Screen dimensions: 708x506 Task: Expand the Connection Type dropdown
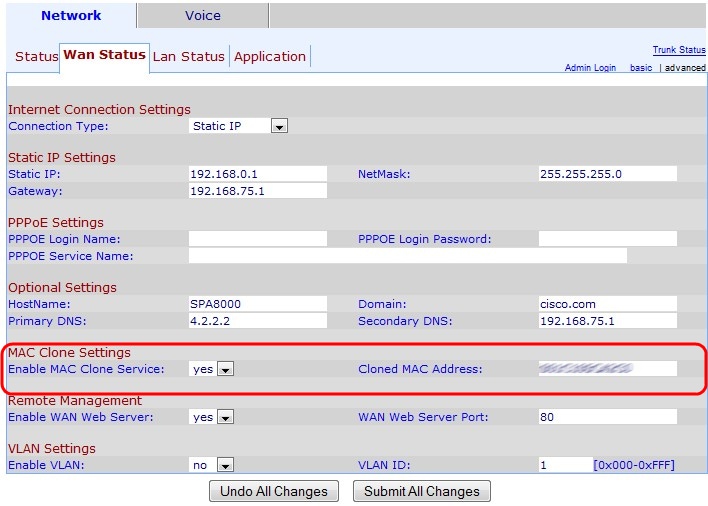[x=238, y=126]
